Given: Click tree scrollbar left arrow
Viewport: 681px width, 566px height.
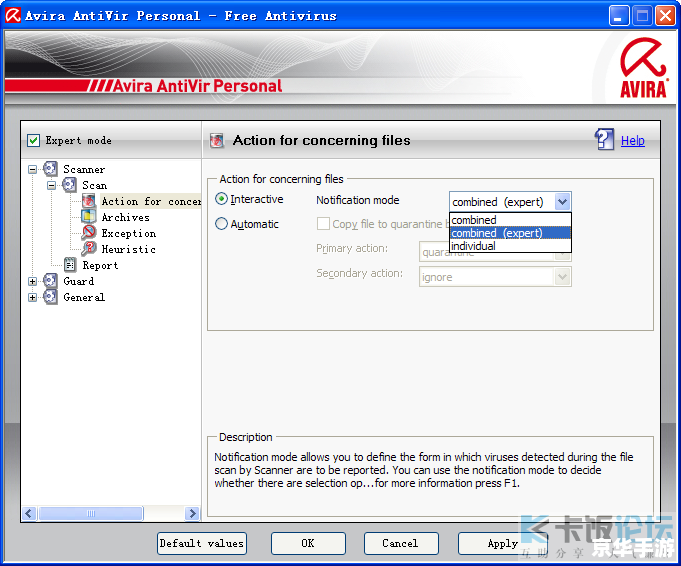Looking at the screenshot, I should click(x=29, y=513).
